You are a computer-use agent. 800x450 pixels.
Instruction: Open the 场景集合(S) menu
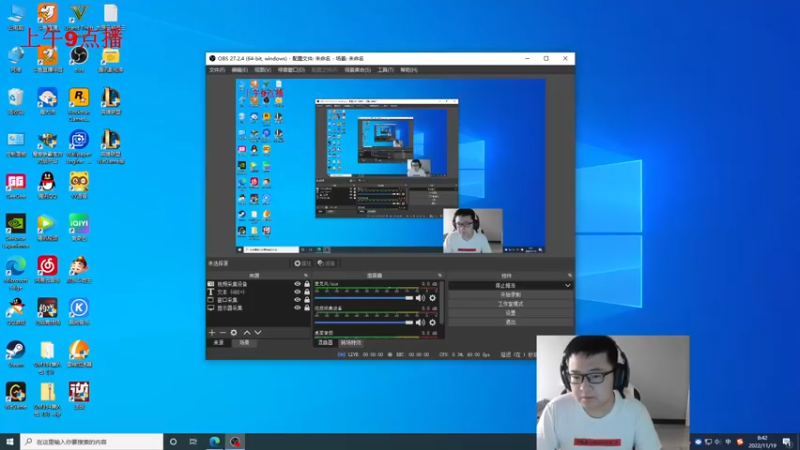(x=358, y=70)
